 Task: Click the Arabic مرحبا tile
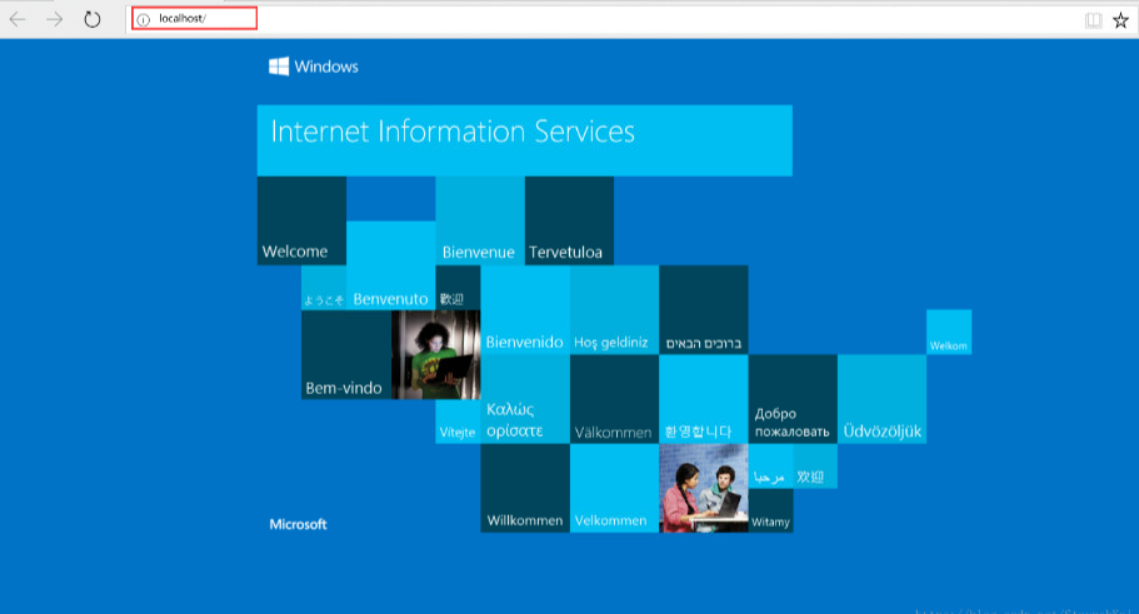click(771, 466)
